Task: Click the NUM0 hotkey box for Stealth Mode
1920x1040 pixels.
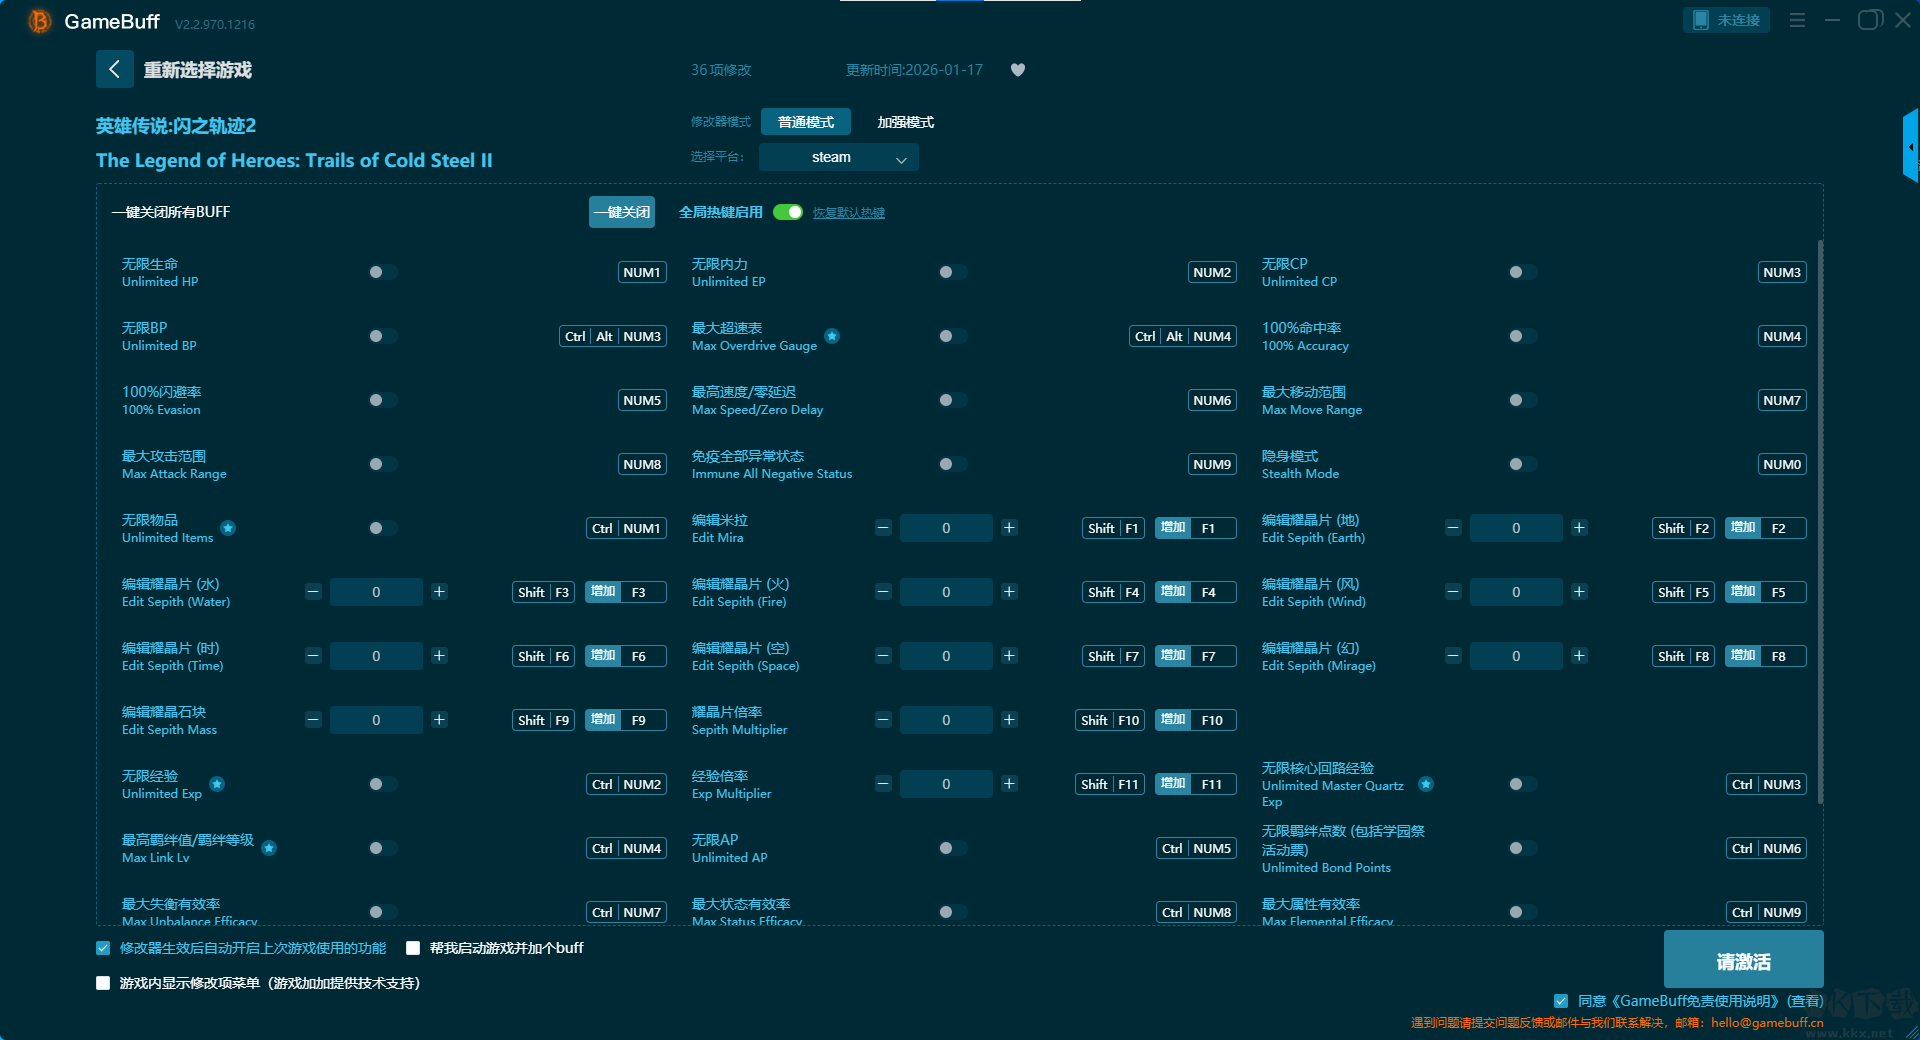Action: point(1782,464)
